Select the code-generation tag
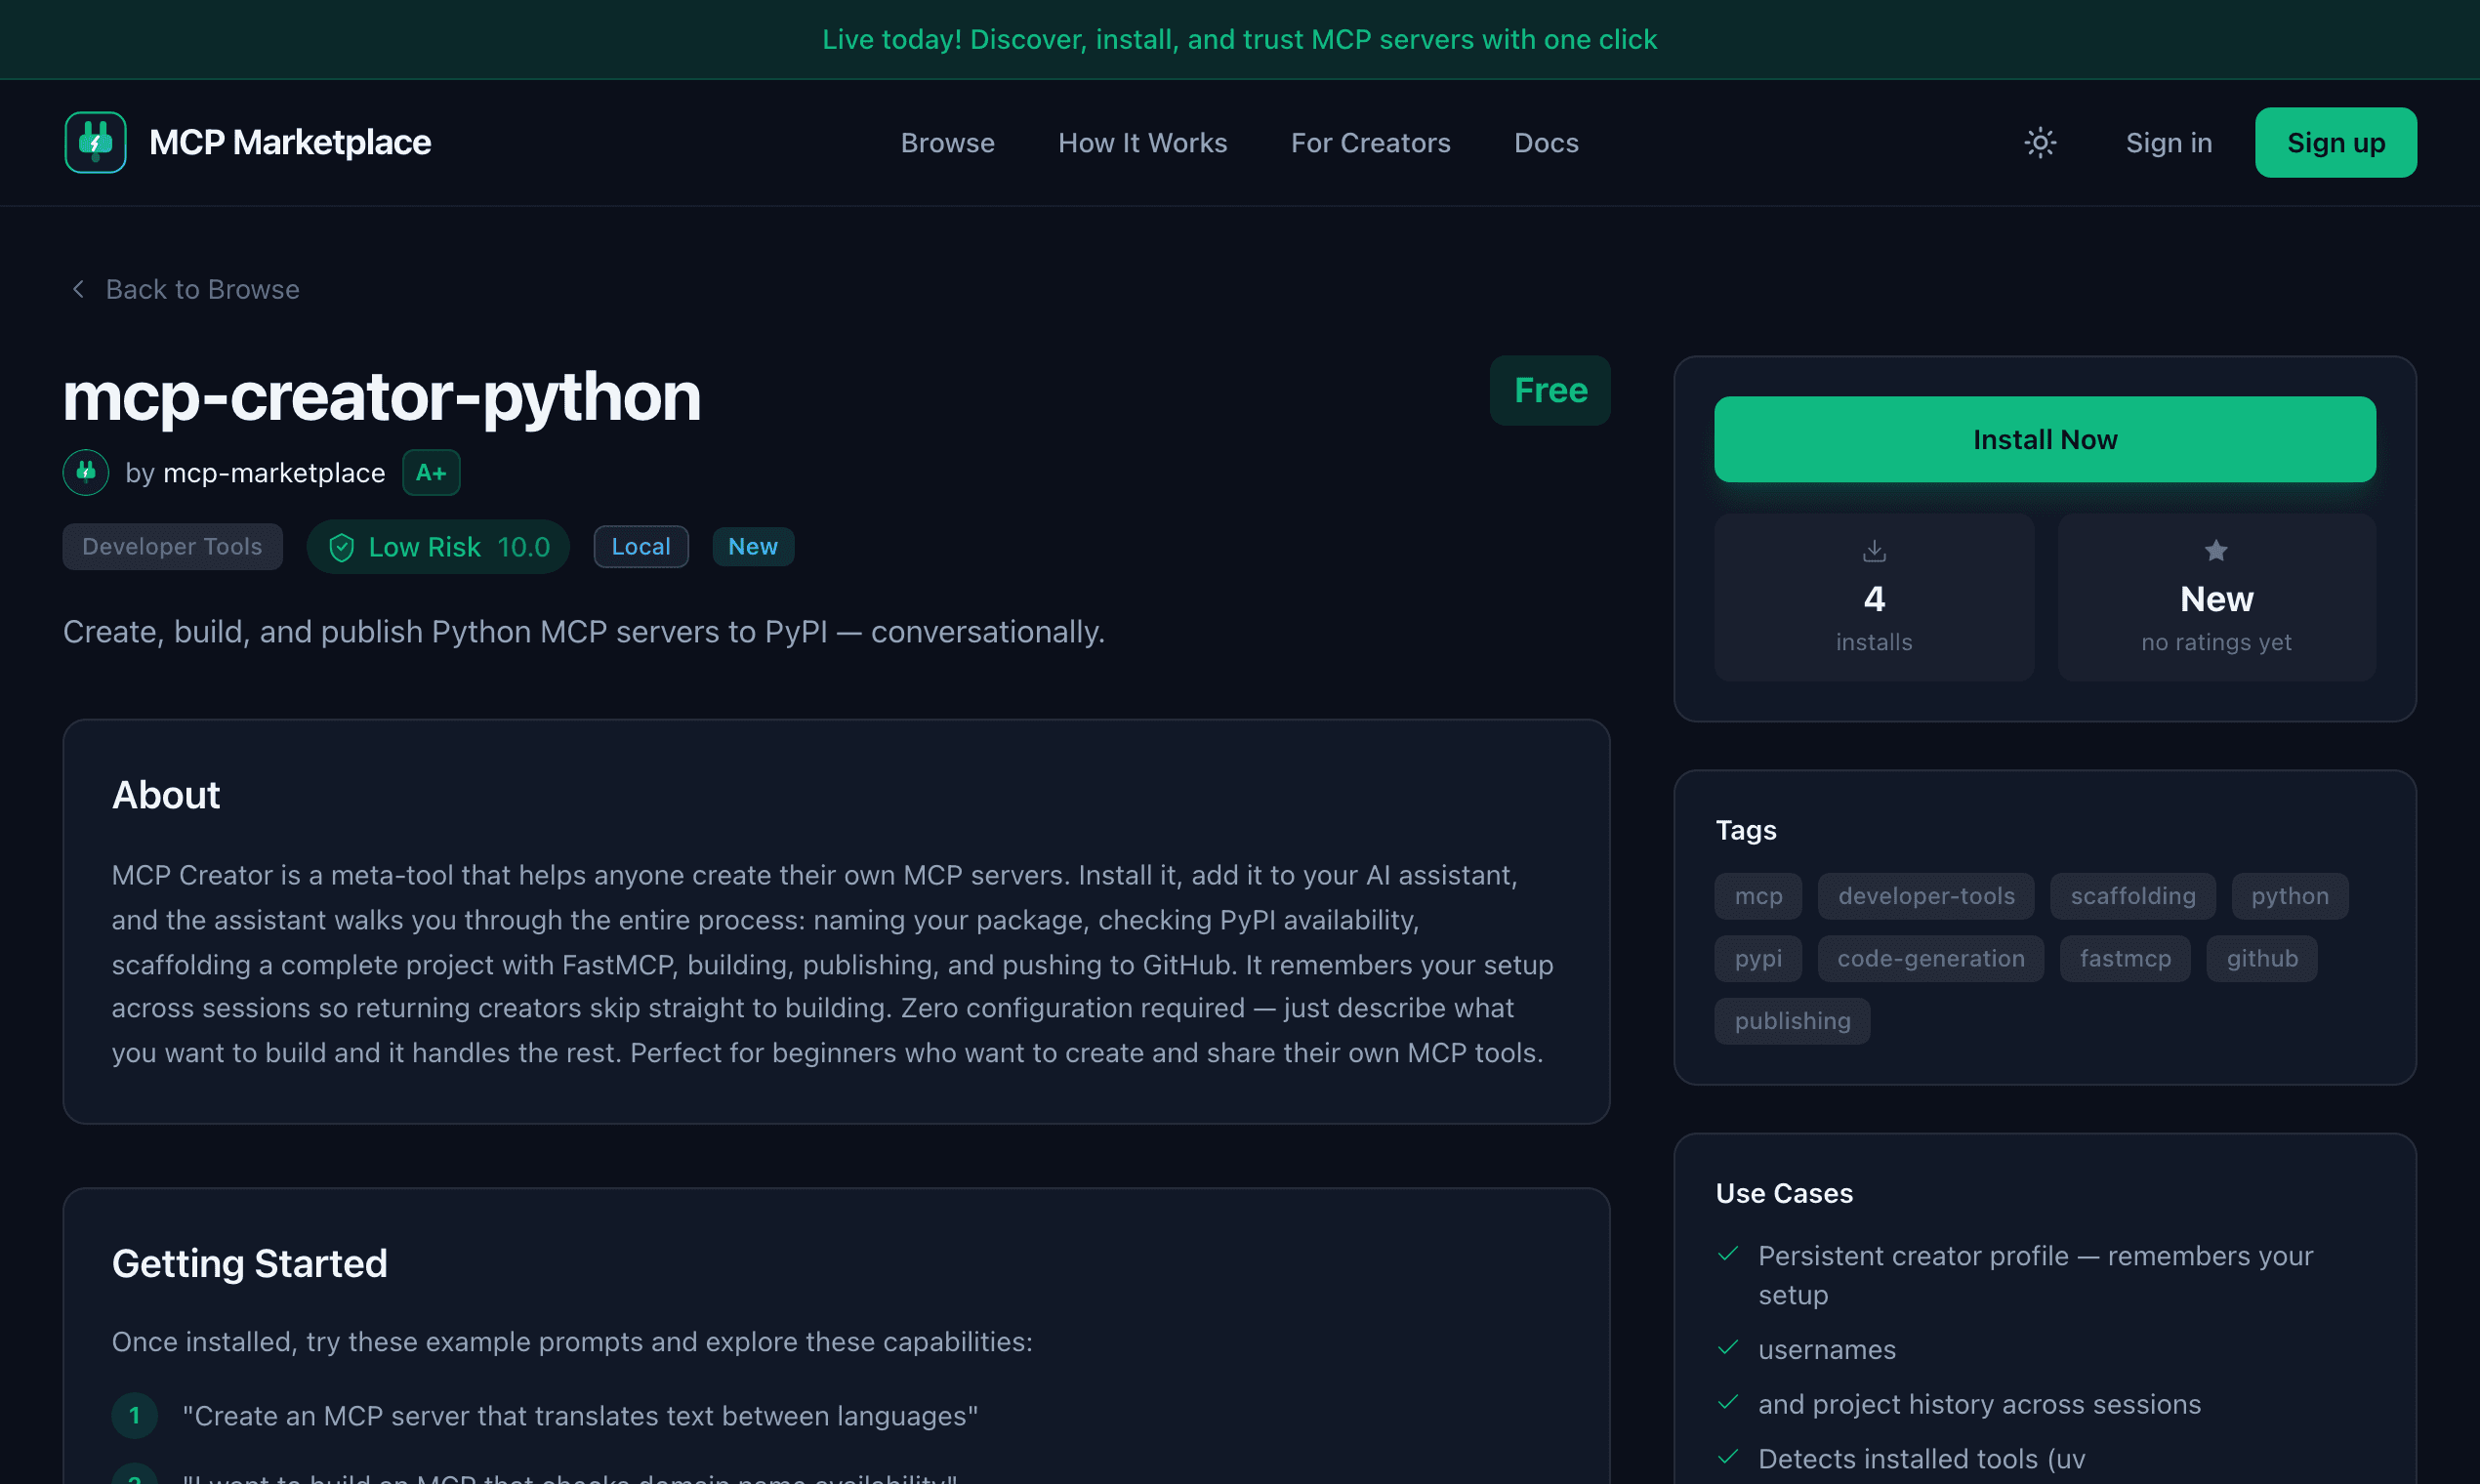Viewport: 2480px width, 1484px height. 1930,958
